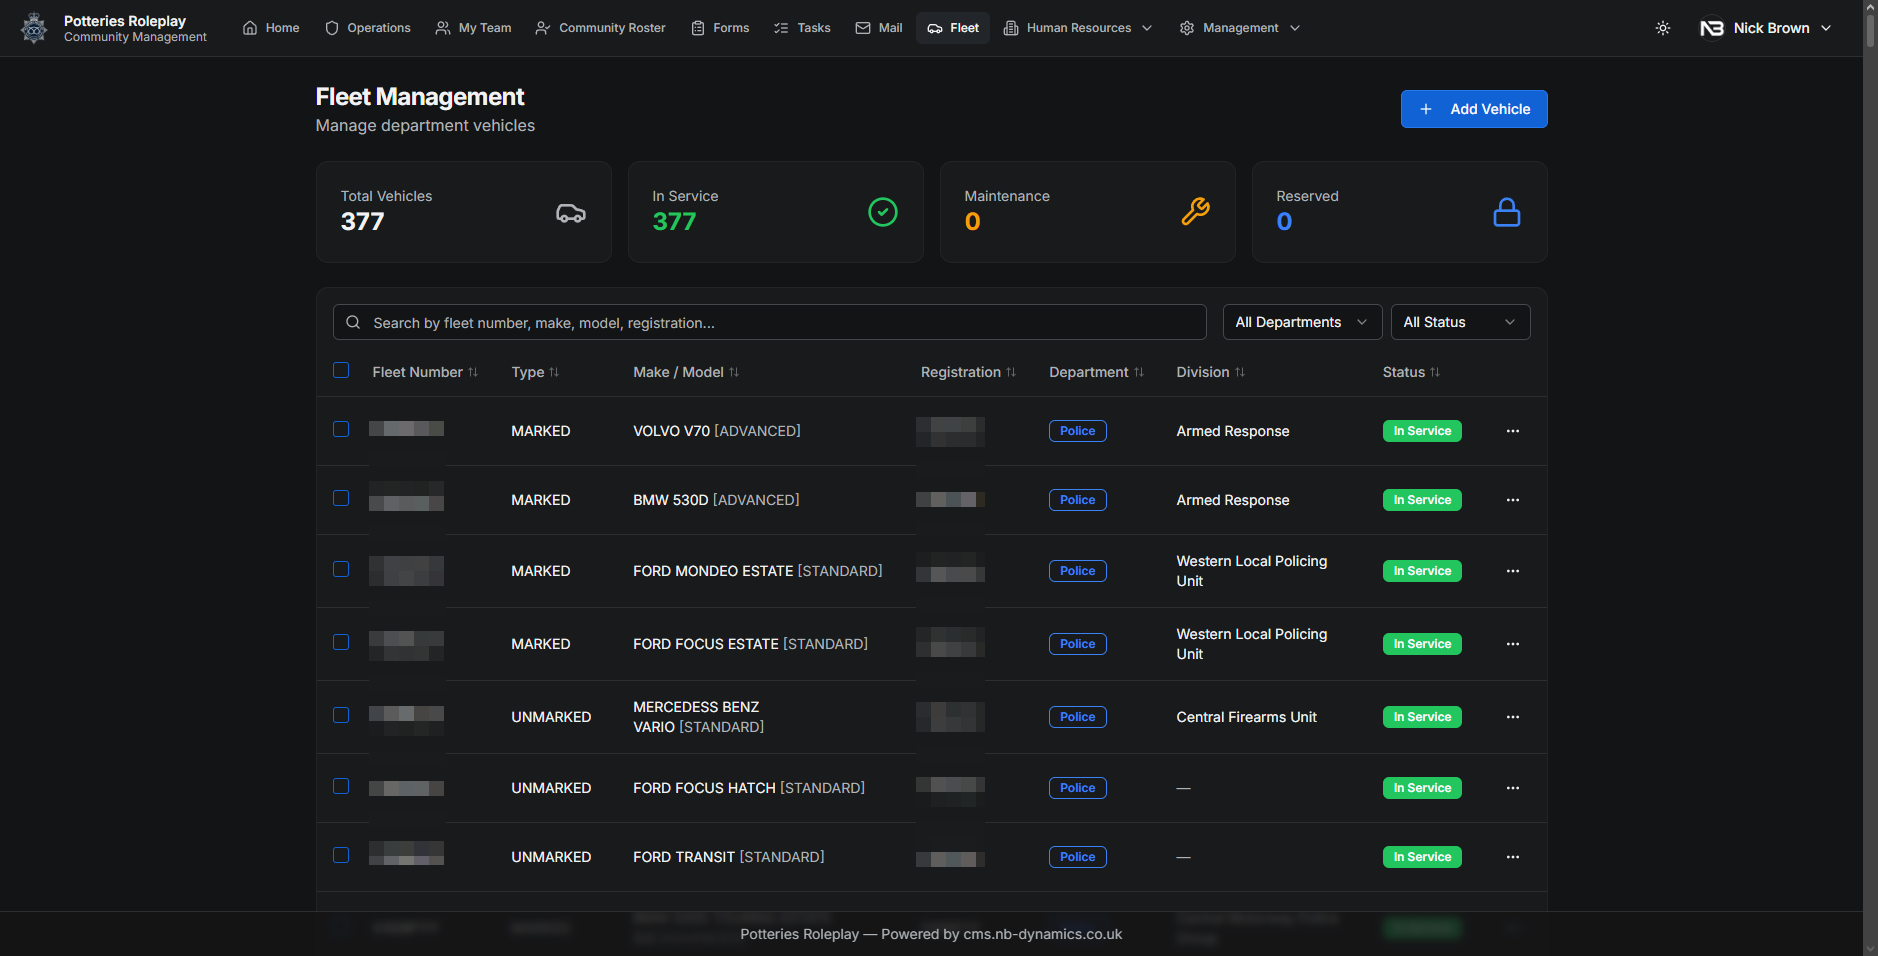This screenshot has height=956, width=1878.
Task: Click the wrench icon in Maintenance card
Action: click(1195, 212)
